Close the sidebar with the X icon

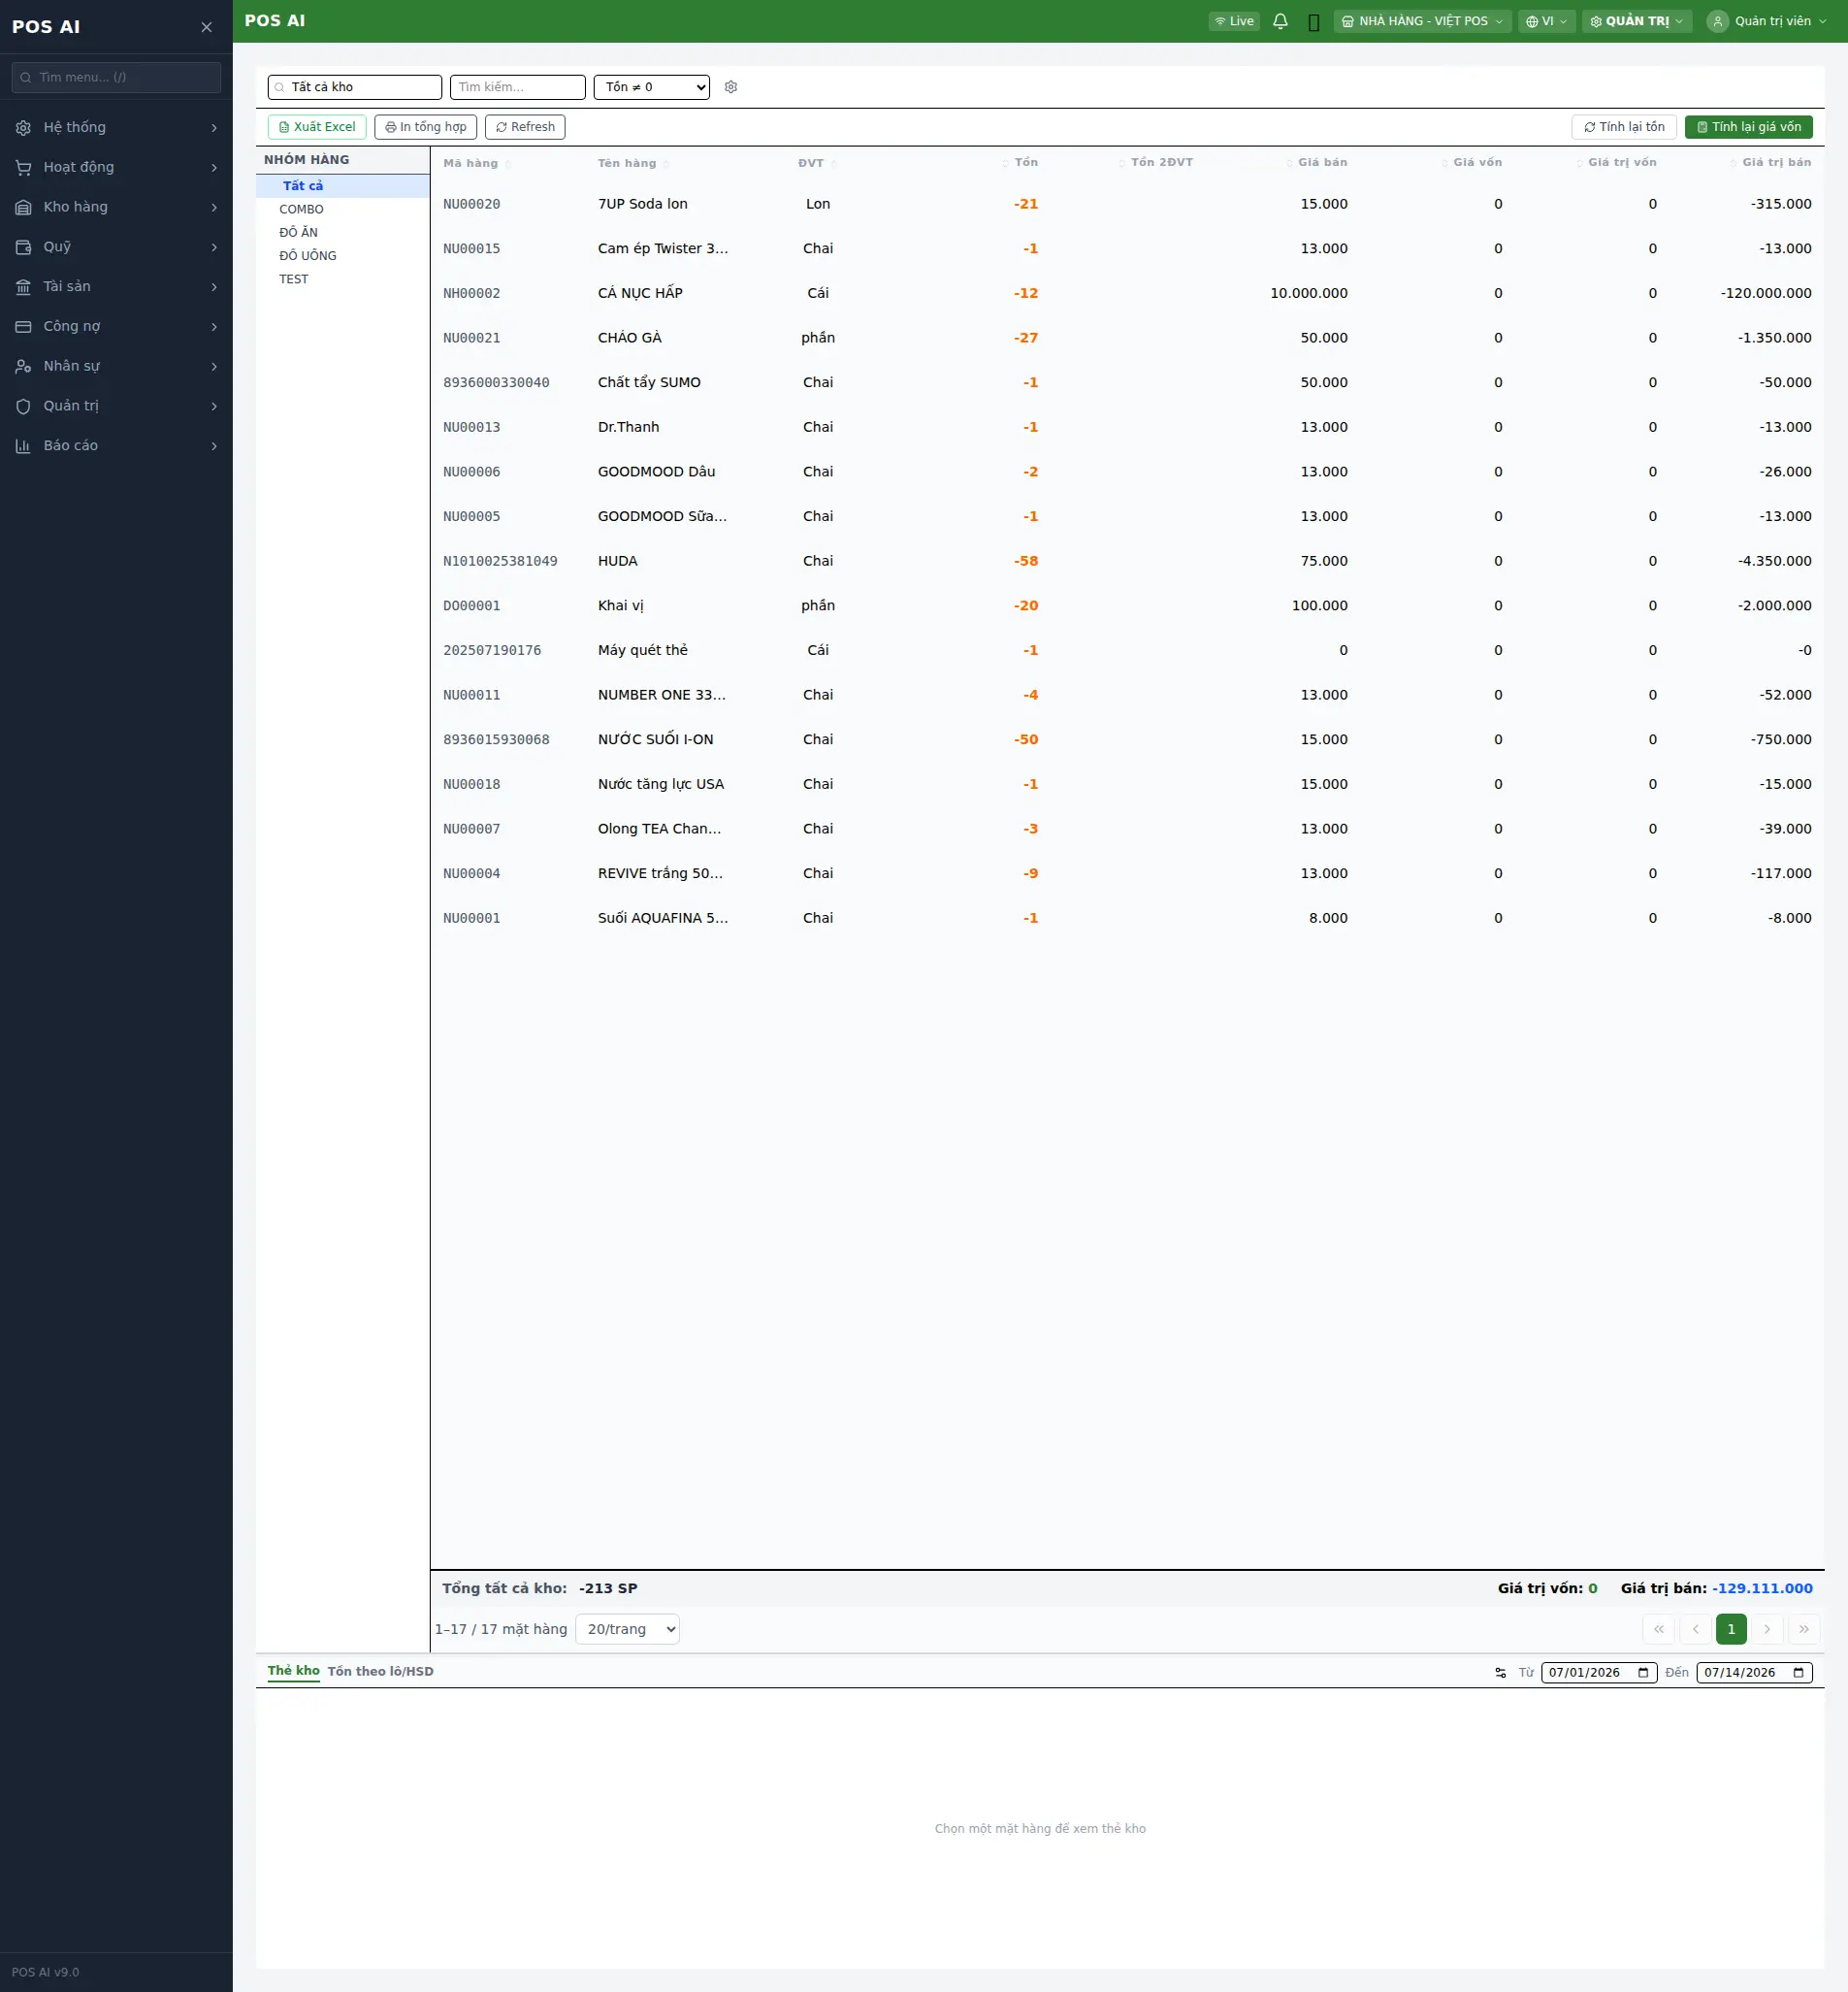pos(206,27)
